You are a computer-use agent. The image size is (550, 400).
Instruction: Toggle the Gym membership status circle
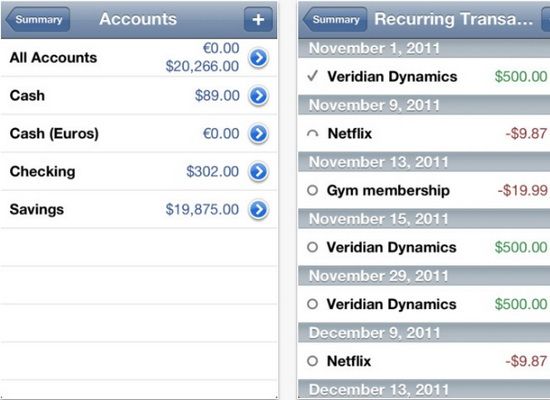[x=313, y=190]
